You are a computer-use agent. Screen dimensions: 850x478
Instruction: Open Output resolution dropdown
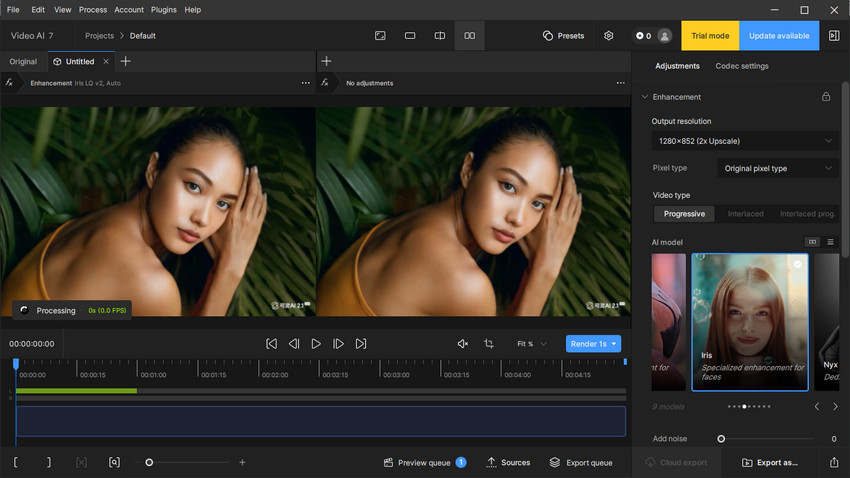tap(745, 141)
